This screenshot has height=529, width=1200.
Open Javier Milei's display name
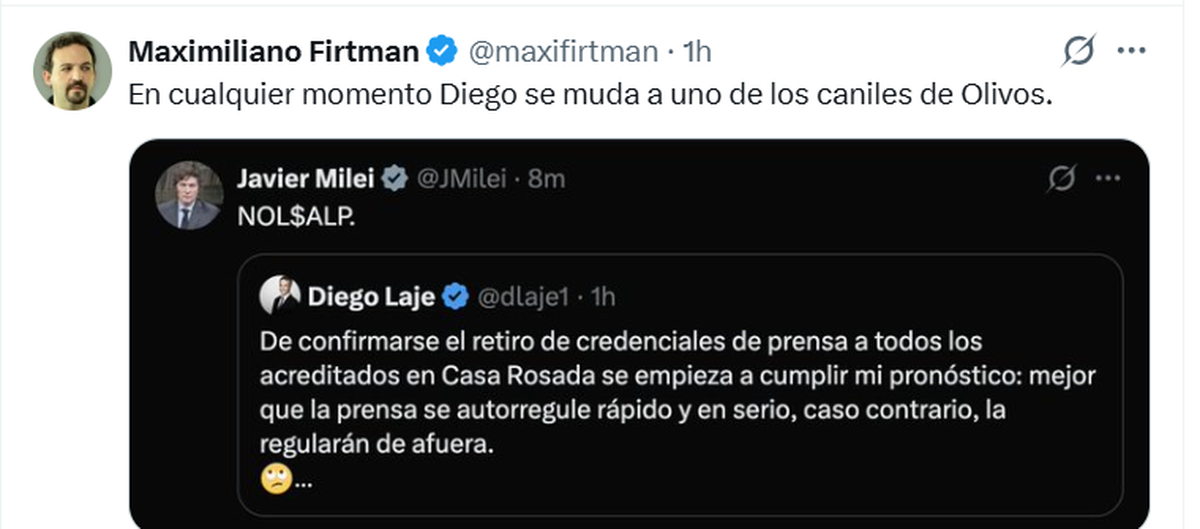[306, 179]
